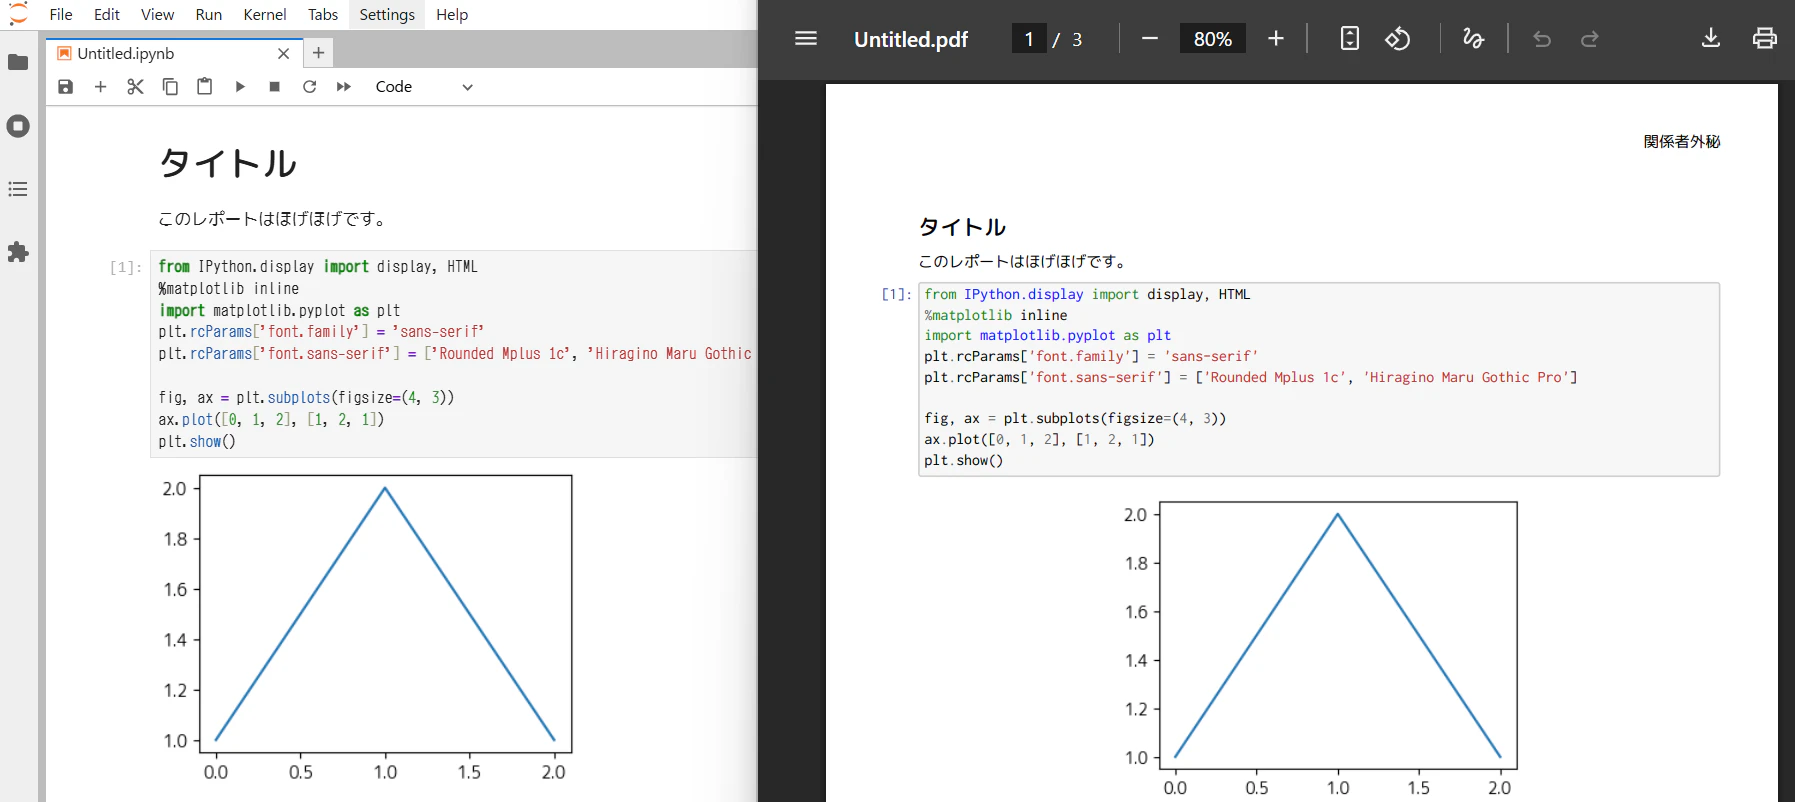Open the Tabs menu
The height and width of the screenshot is (802, 1795).
[x=323, y=14]
